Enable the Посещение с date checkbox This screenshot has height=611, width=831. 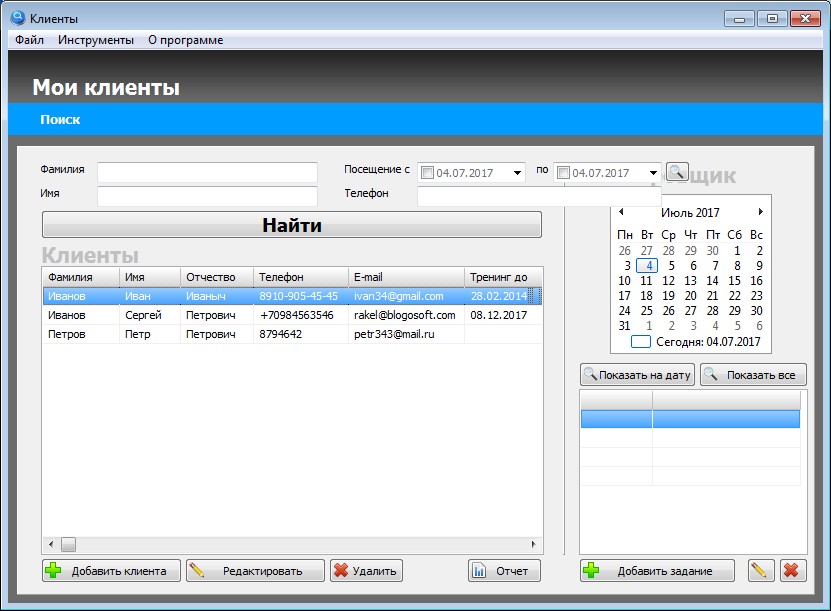pos(428,173)
